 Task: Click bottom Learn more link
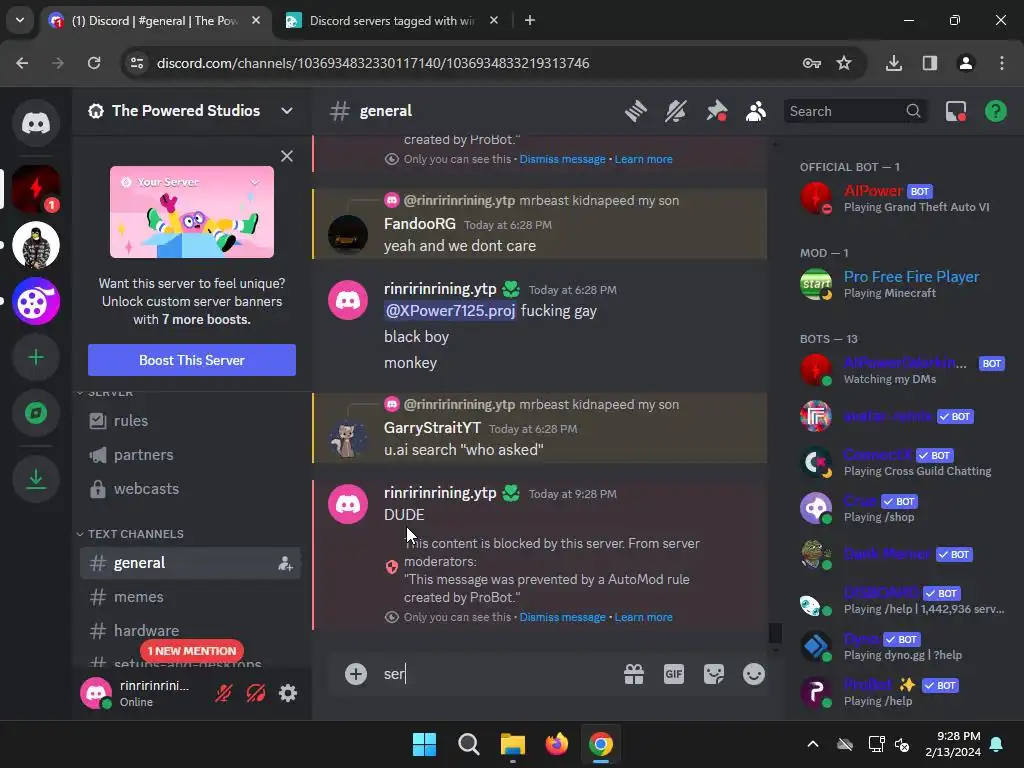[x=643, y=617]
